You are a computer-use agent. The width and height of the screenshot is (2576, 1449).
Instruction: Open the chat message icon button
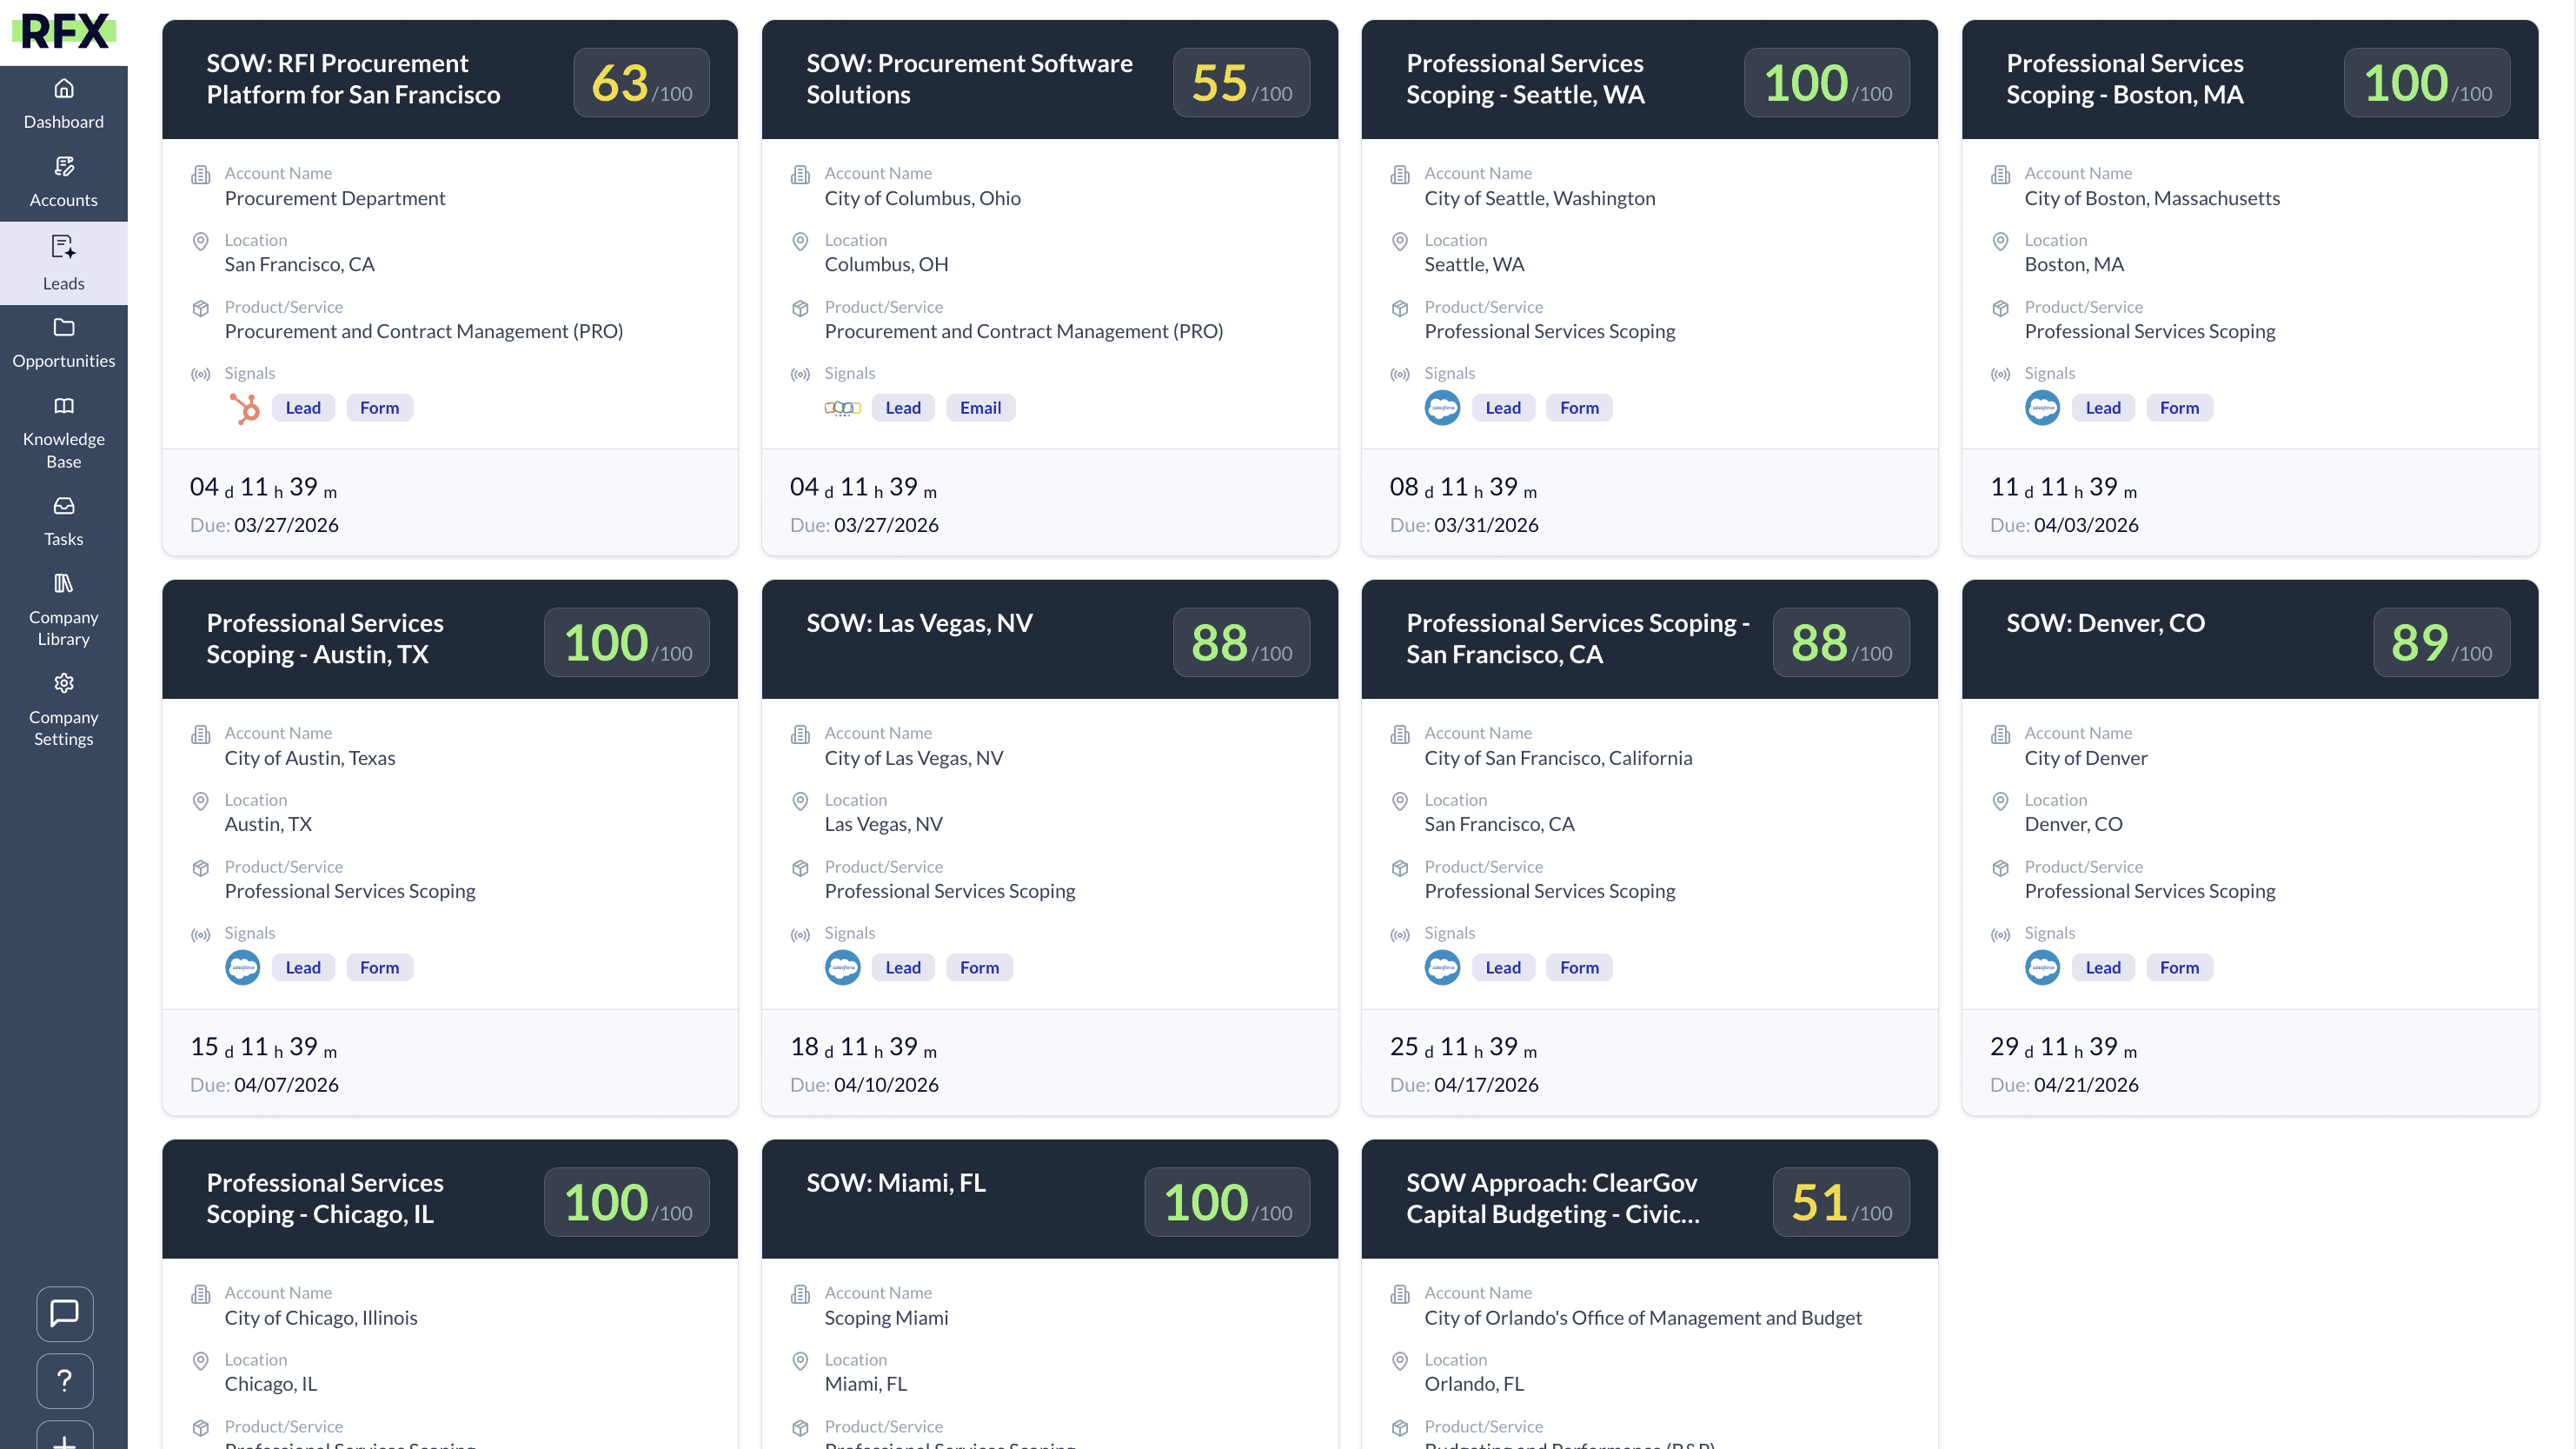click(65, 1313)
